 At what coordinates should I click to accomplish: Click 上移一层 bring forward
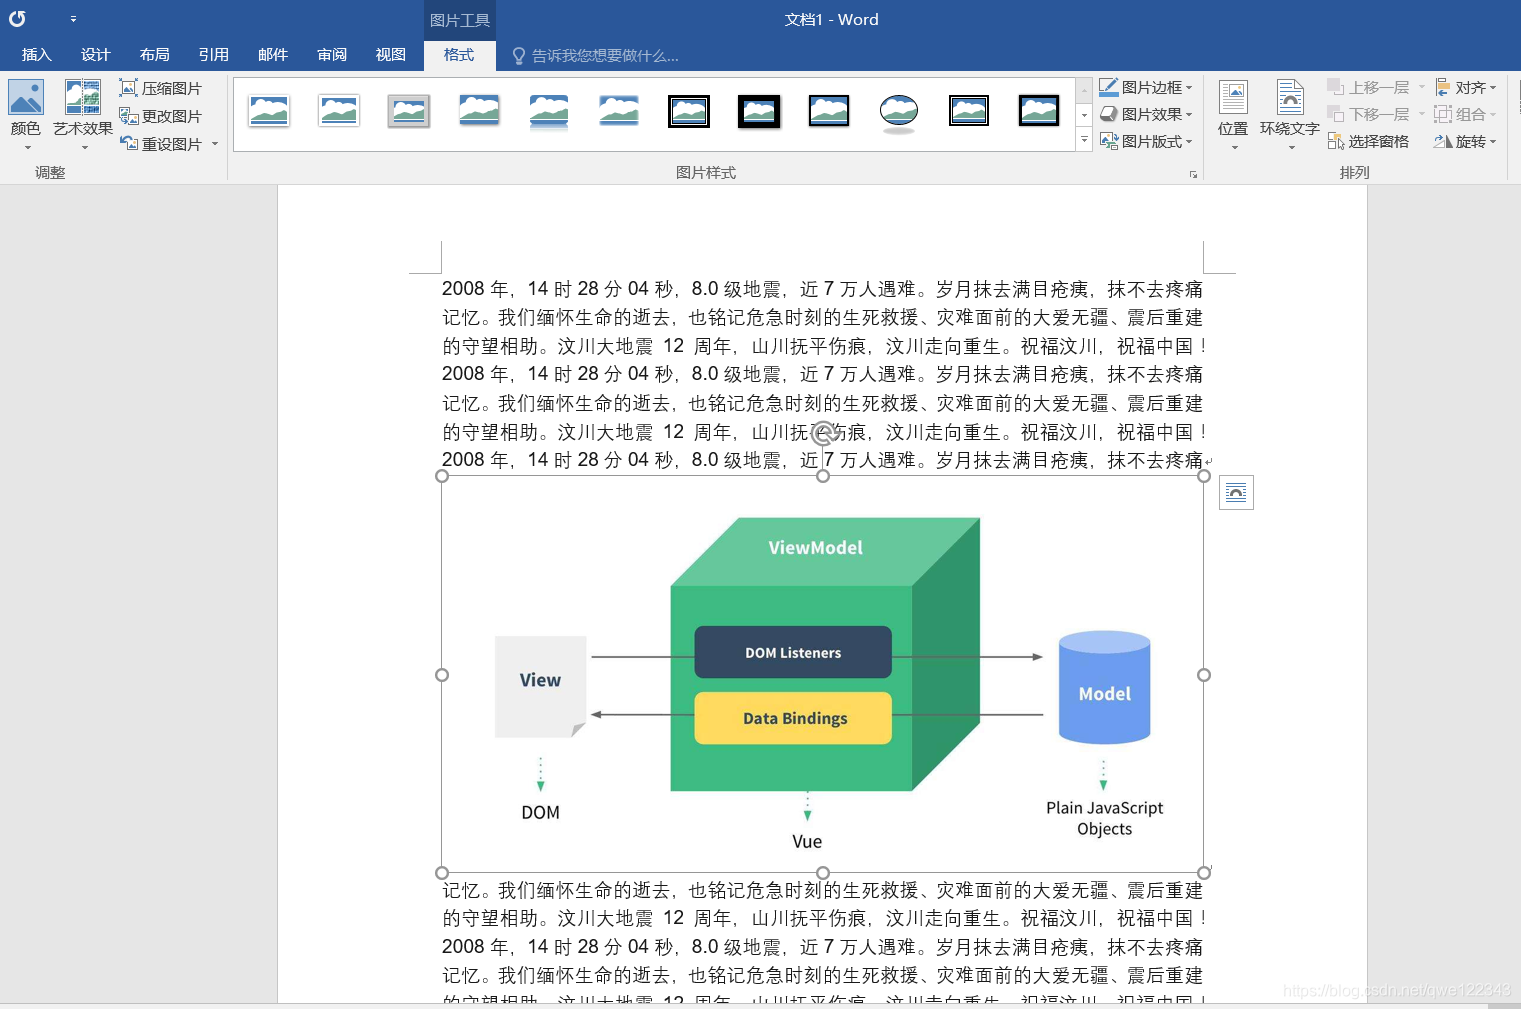(1369, 87)
